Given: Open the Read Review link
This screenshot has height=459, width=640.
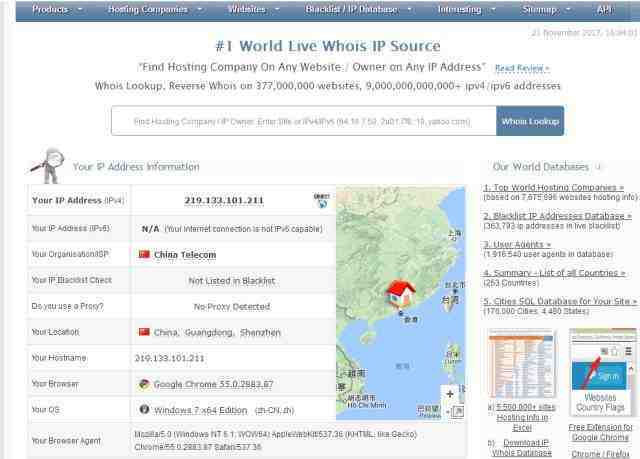Looking at the screenshot, I should pyautogui.click(x=522, y=68).
